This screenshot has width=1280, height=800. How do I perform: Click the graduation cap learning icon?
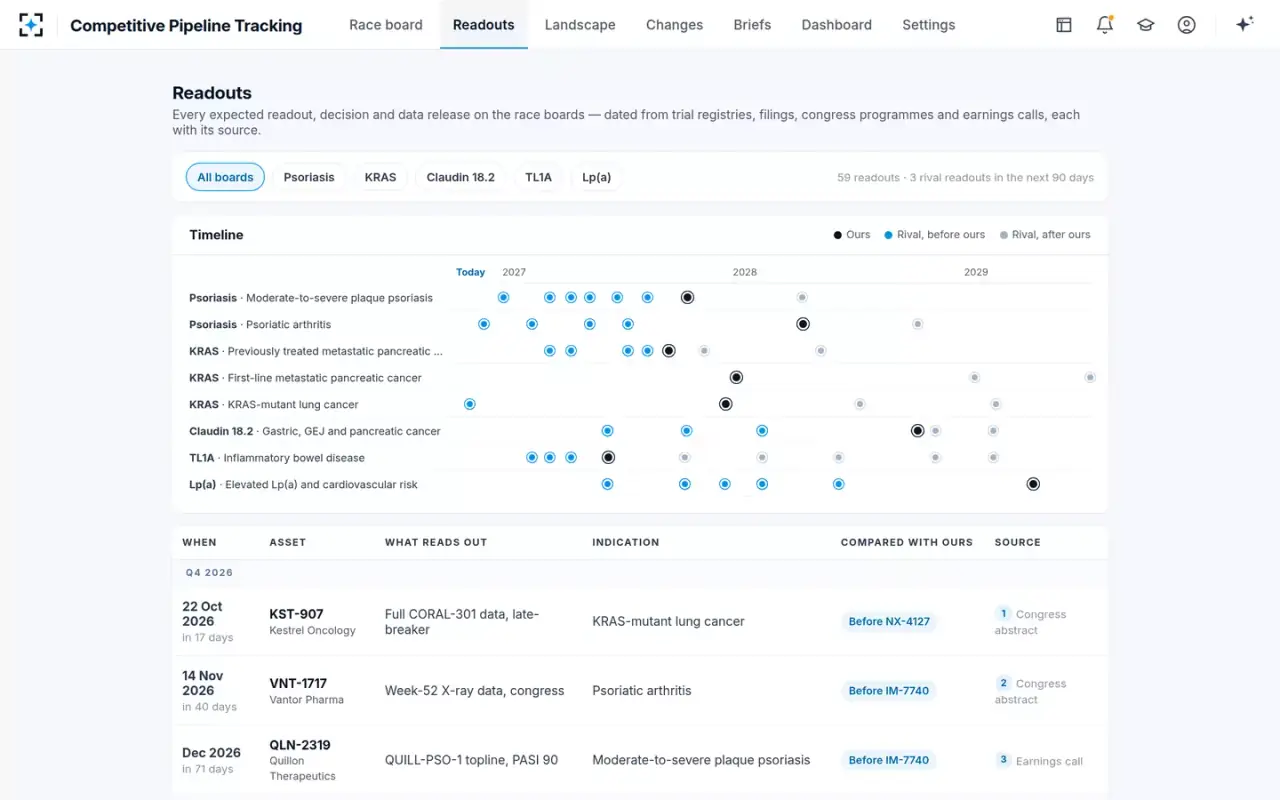coord(1146,25)
